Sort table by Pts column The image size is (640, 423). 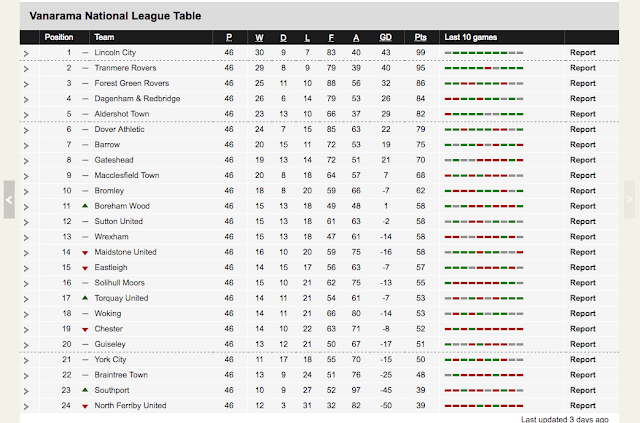click(420, 37)
